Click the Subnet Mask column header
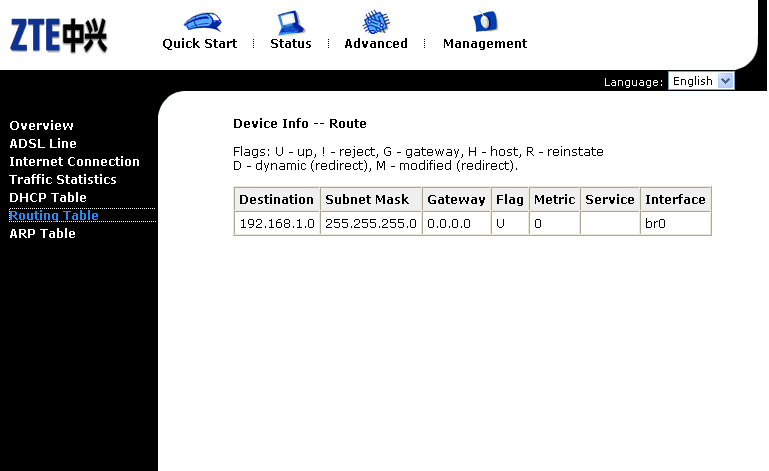Screen dimensions: 769x471 [371, 200]
